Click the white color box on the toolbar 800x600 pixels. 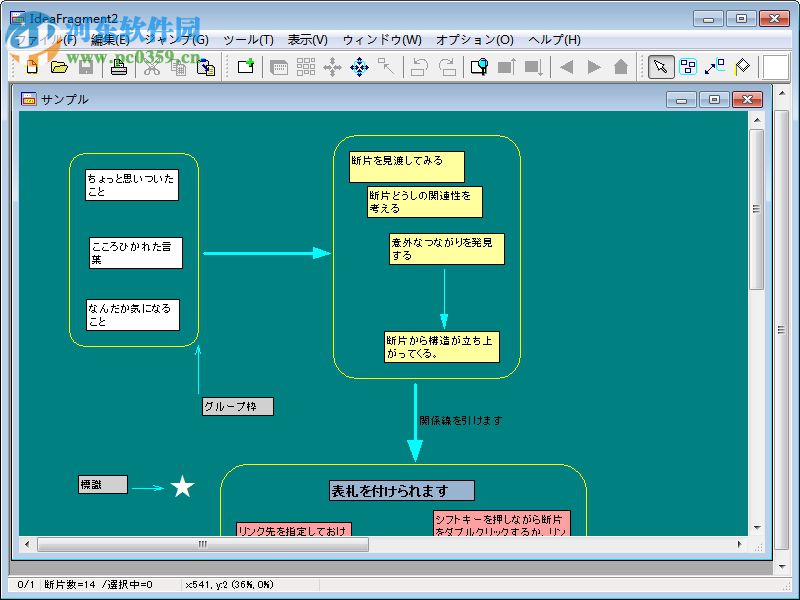[x=777, y=67]
